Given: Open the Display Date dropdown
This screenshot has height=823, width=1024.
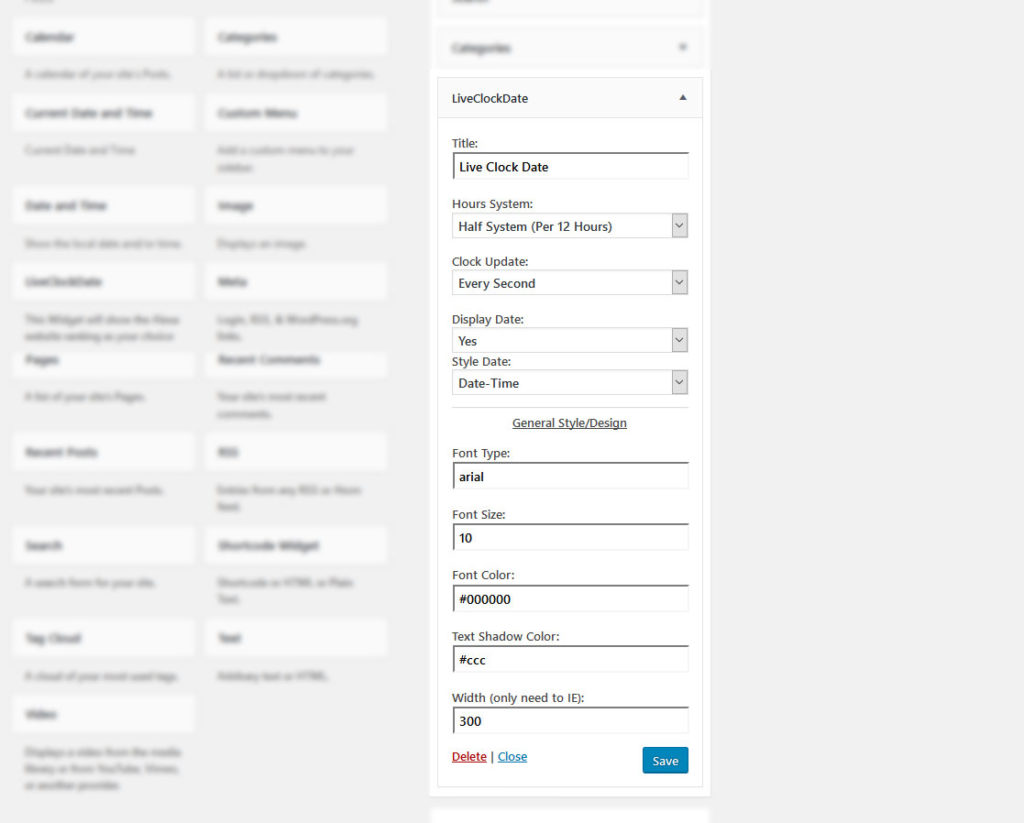Looking at the screenshot, I should coord(570,340).
